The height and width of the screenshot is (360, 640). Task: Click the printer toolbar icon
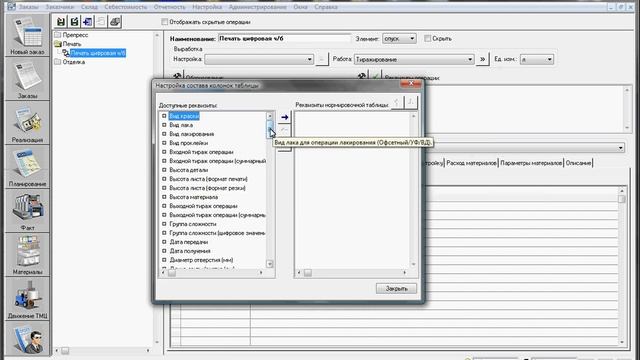point(115,22)
